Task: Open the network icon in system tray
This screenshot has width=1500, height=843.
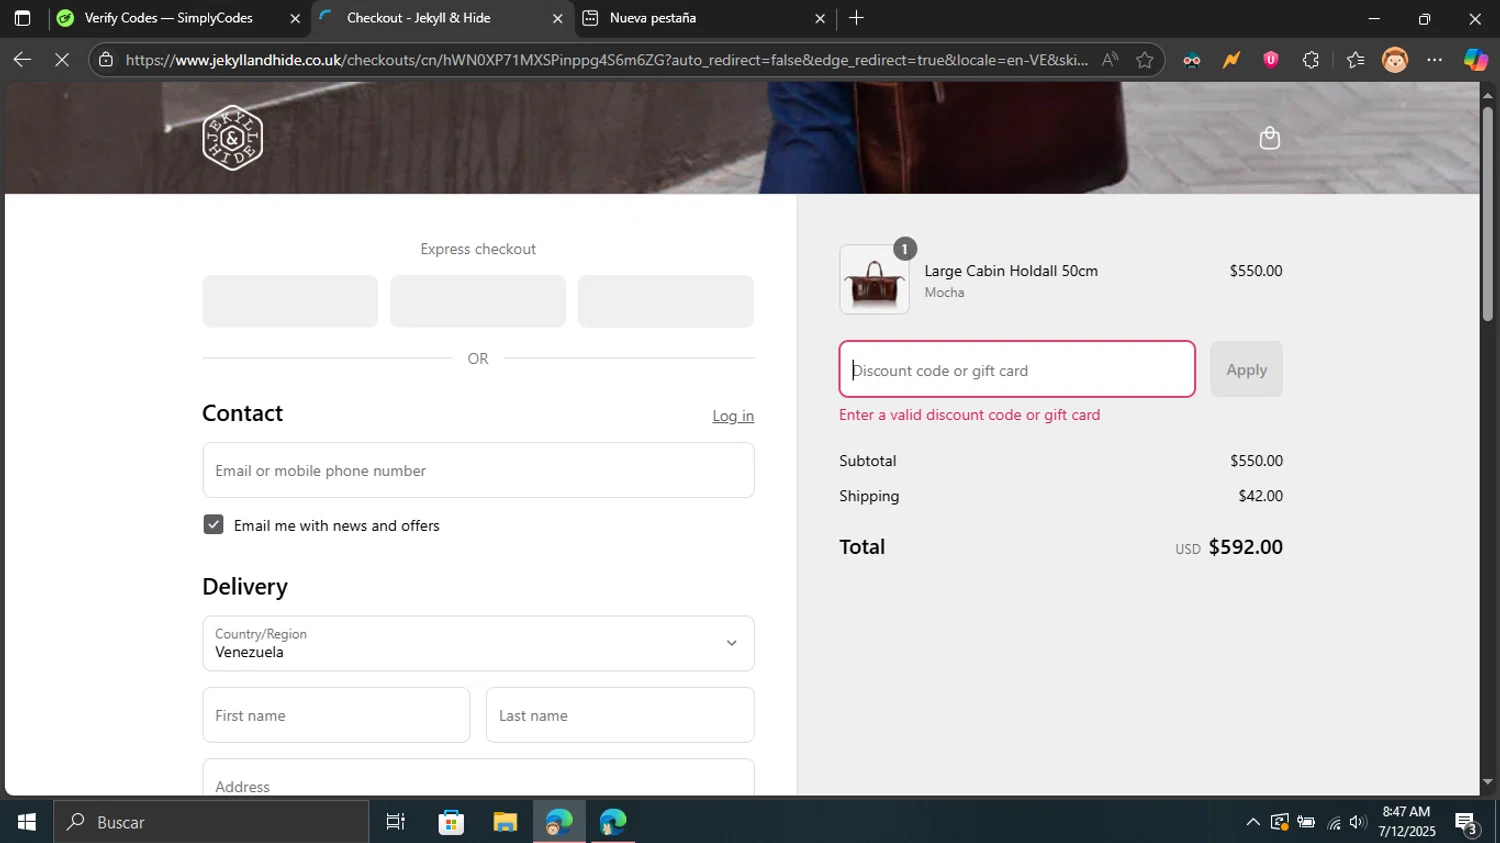Action: tap(1333, 822)
